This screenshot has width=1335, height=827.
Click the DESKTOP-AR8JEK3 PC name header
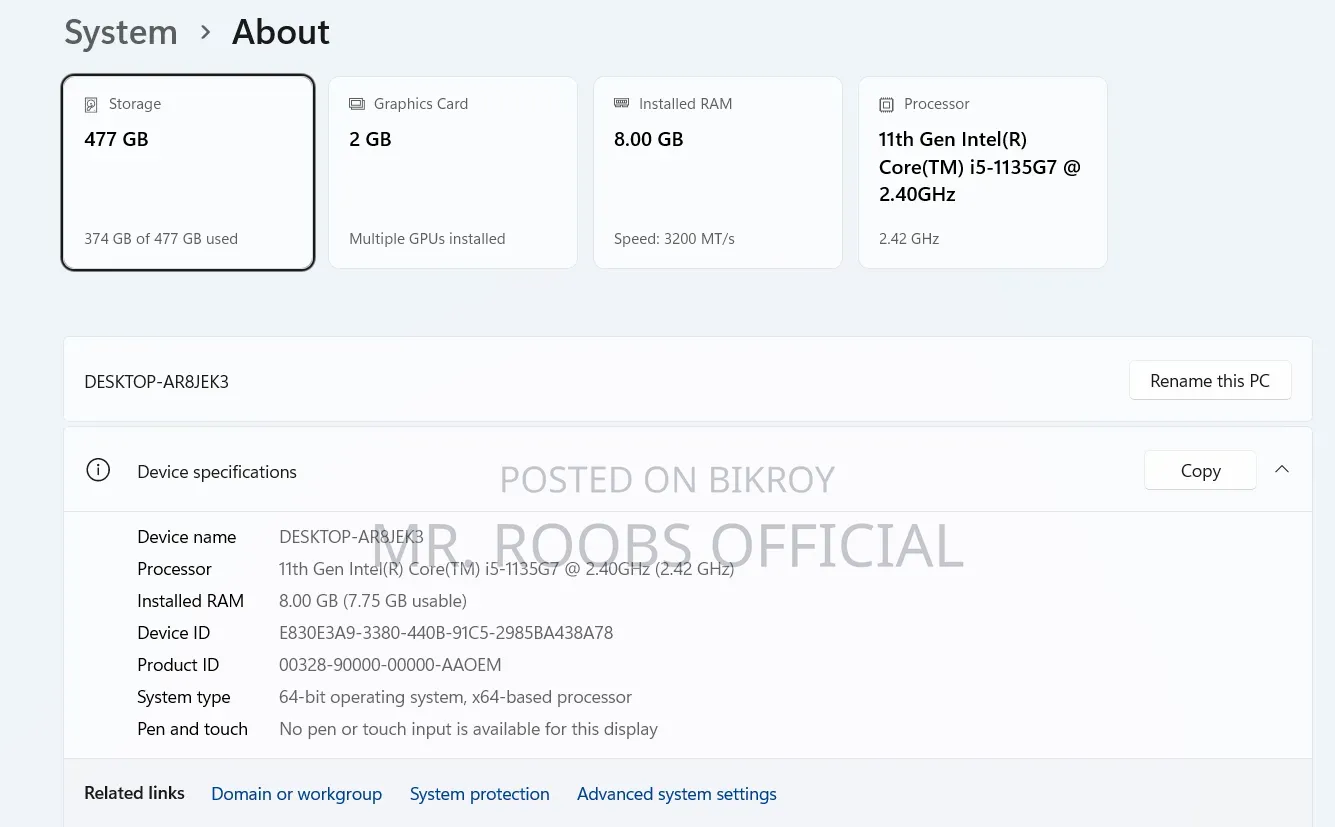(x=156, y=382)
